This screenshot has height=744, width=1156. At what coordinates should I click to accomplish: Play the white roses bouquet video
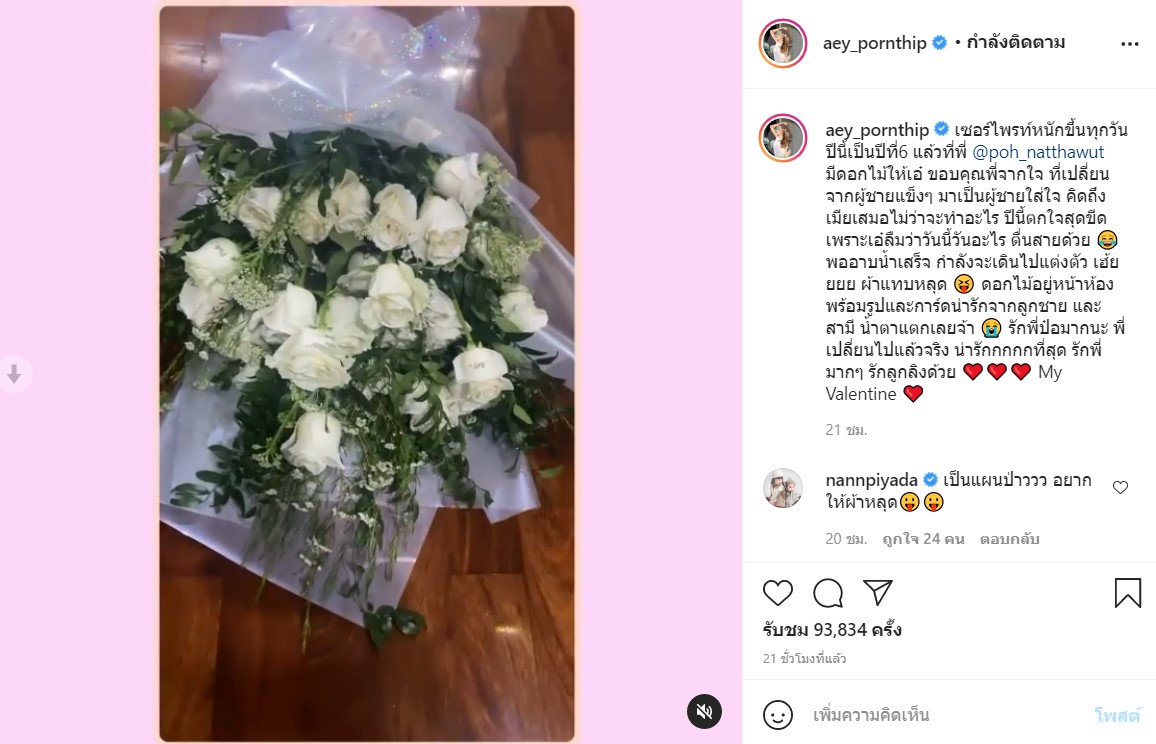point(366,373)
